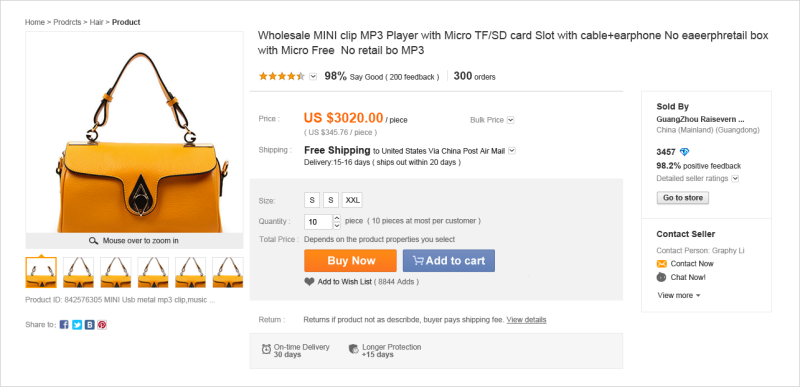Click the Buy Now button
Image resolution: width=800 pixels, height=387 pixels.
coord(351,261)
